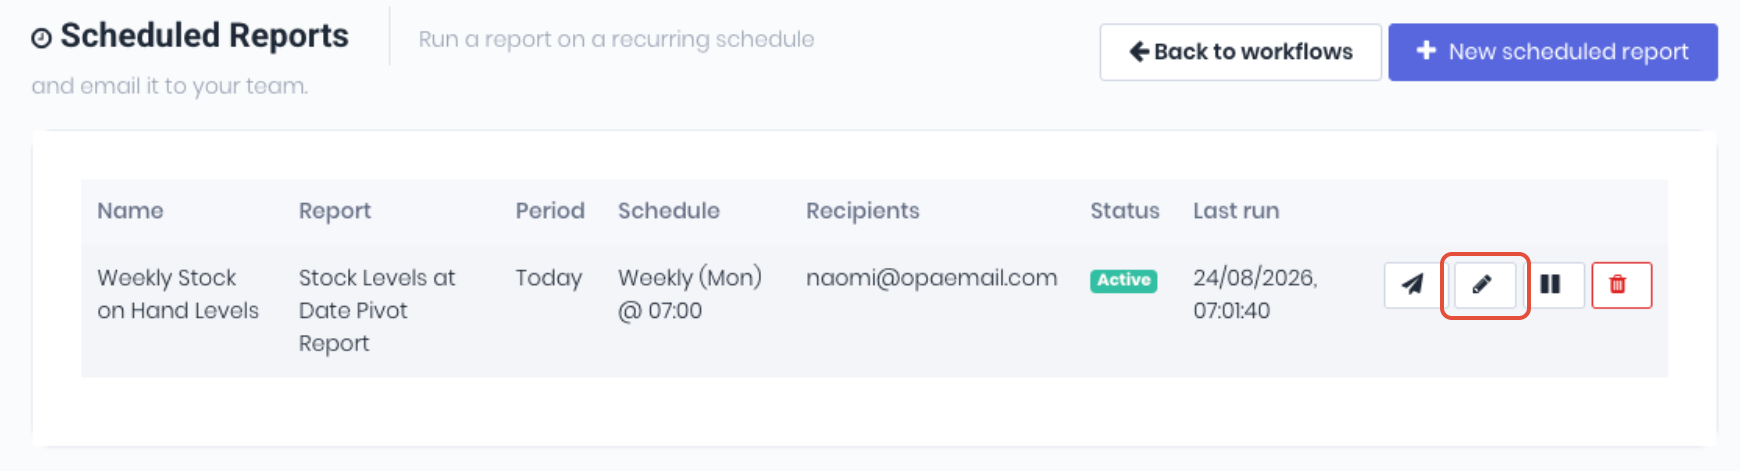Pause the Weekly Stock scheduled report
This screenshot has height=471, width=1740.
[1551, 285]
